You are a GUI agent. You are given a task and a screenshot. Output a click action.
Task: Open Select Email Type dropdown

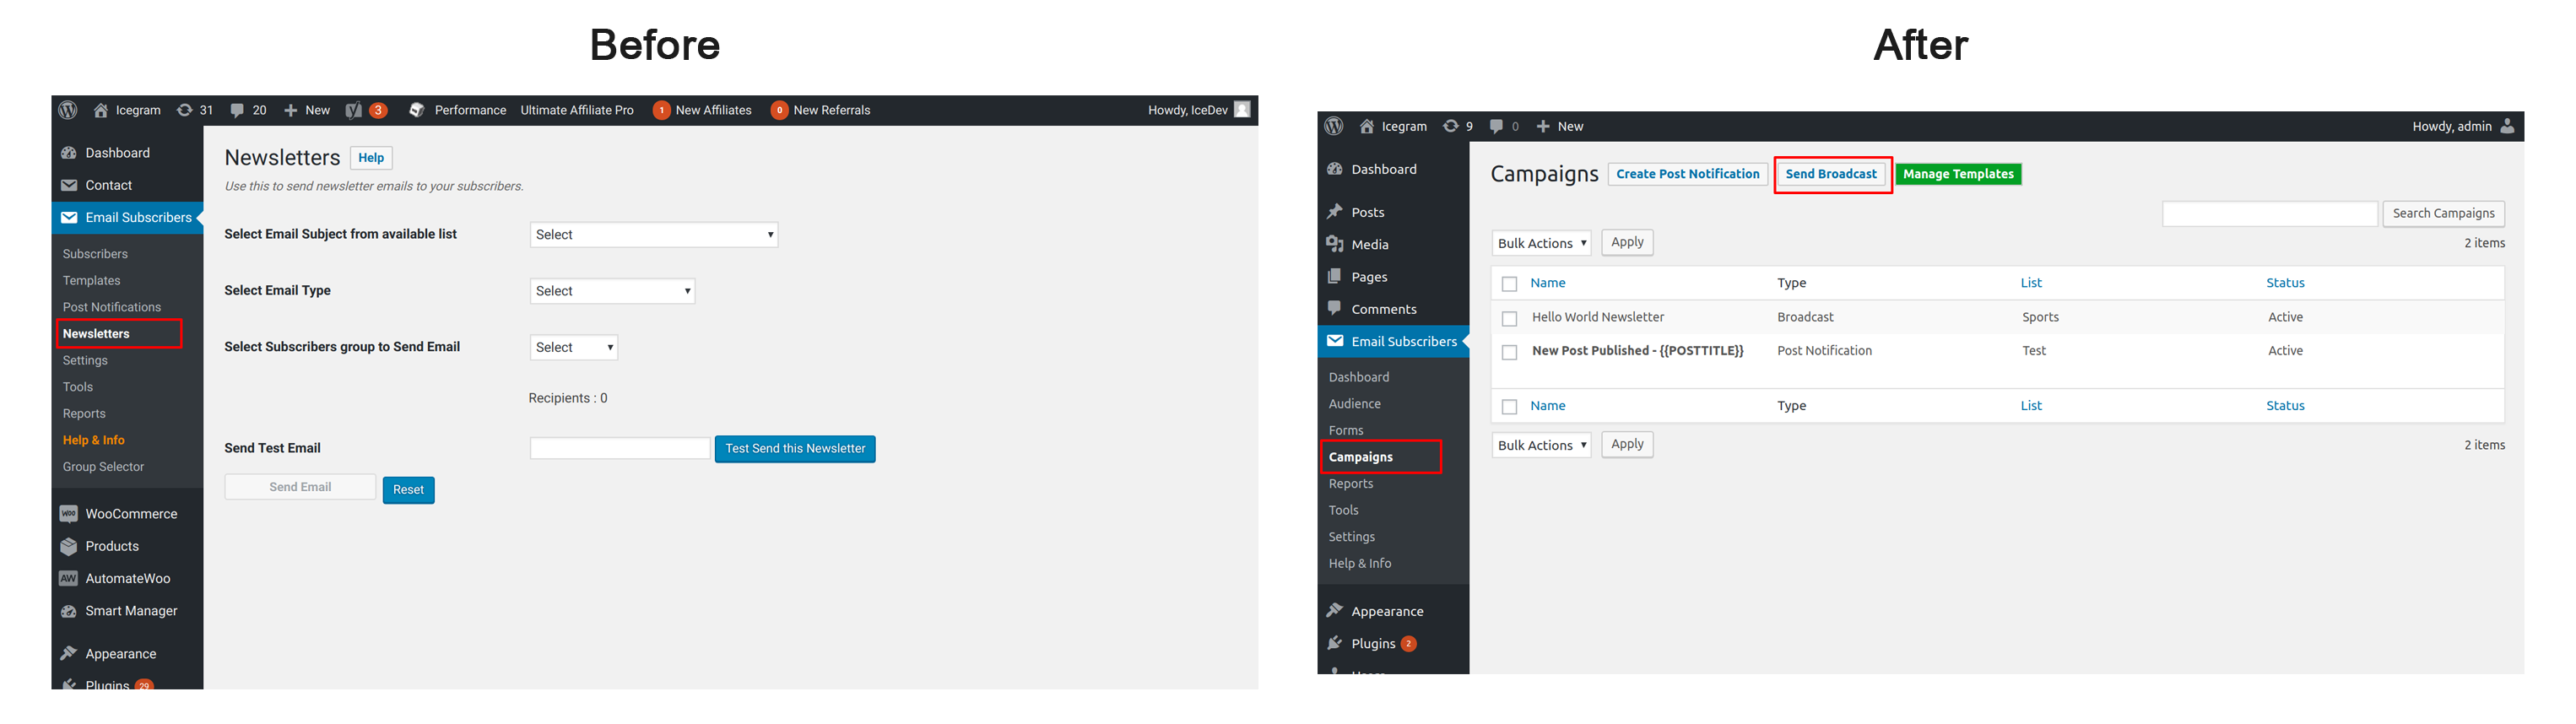[x=612, y=291]
